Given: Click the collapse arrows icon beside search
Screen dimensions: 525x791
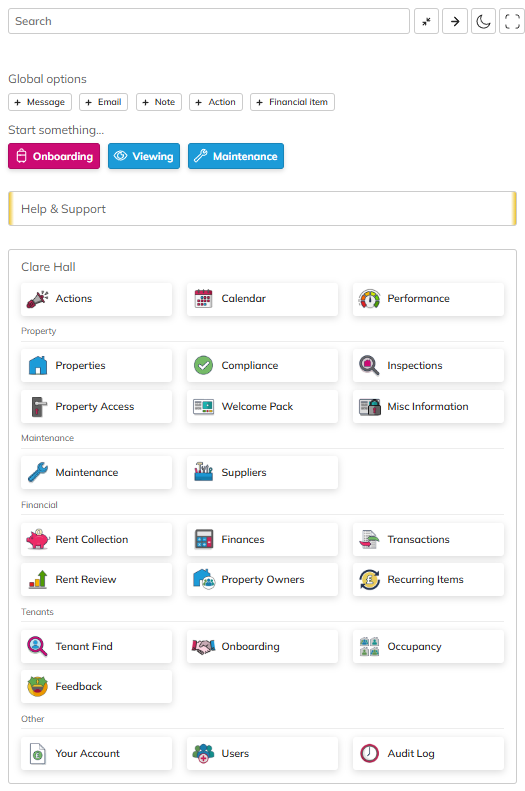Looking at the screenshot, I should pos(426,21).
